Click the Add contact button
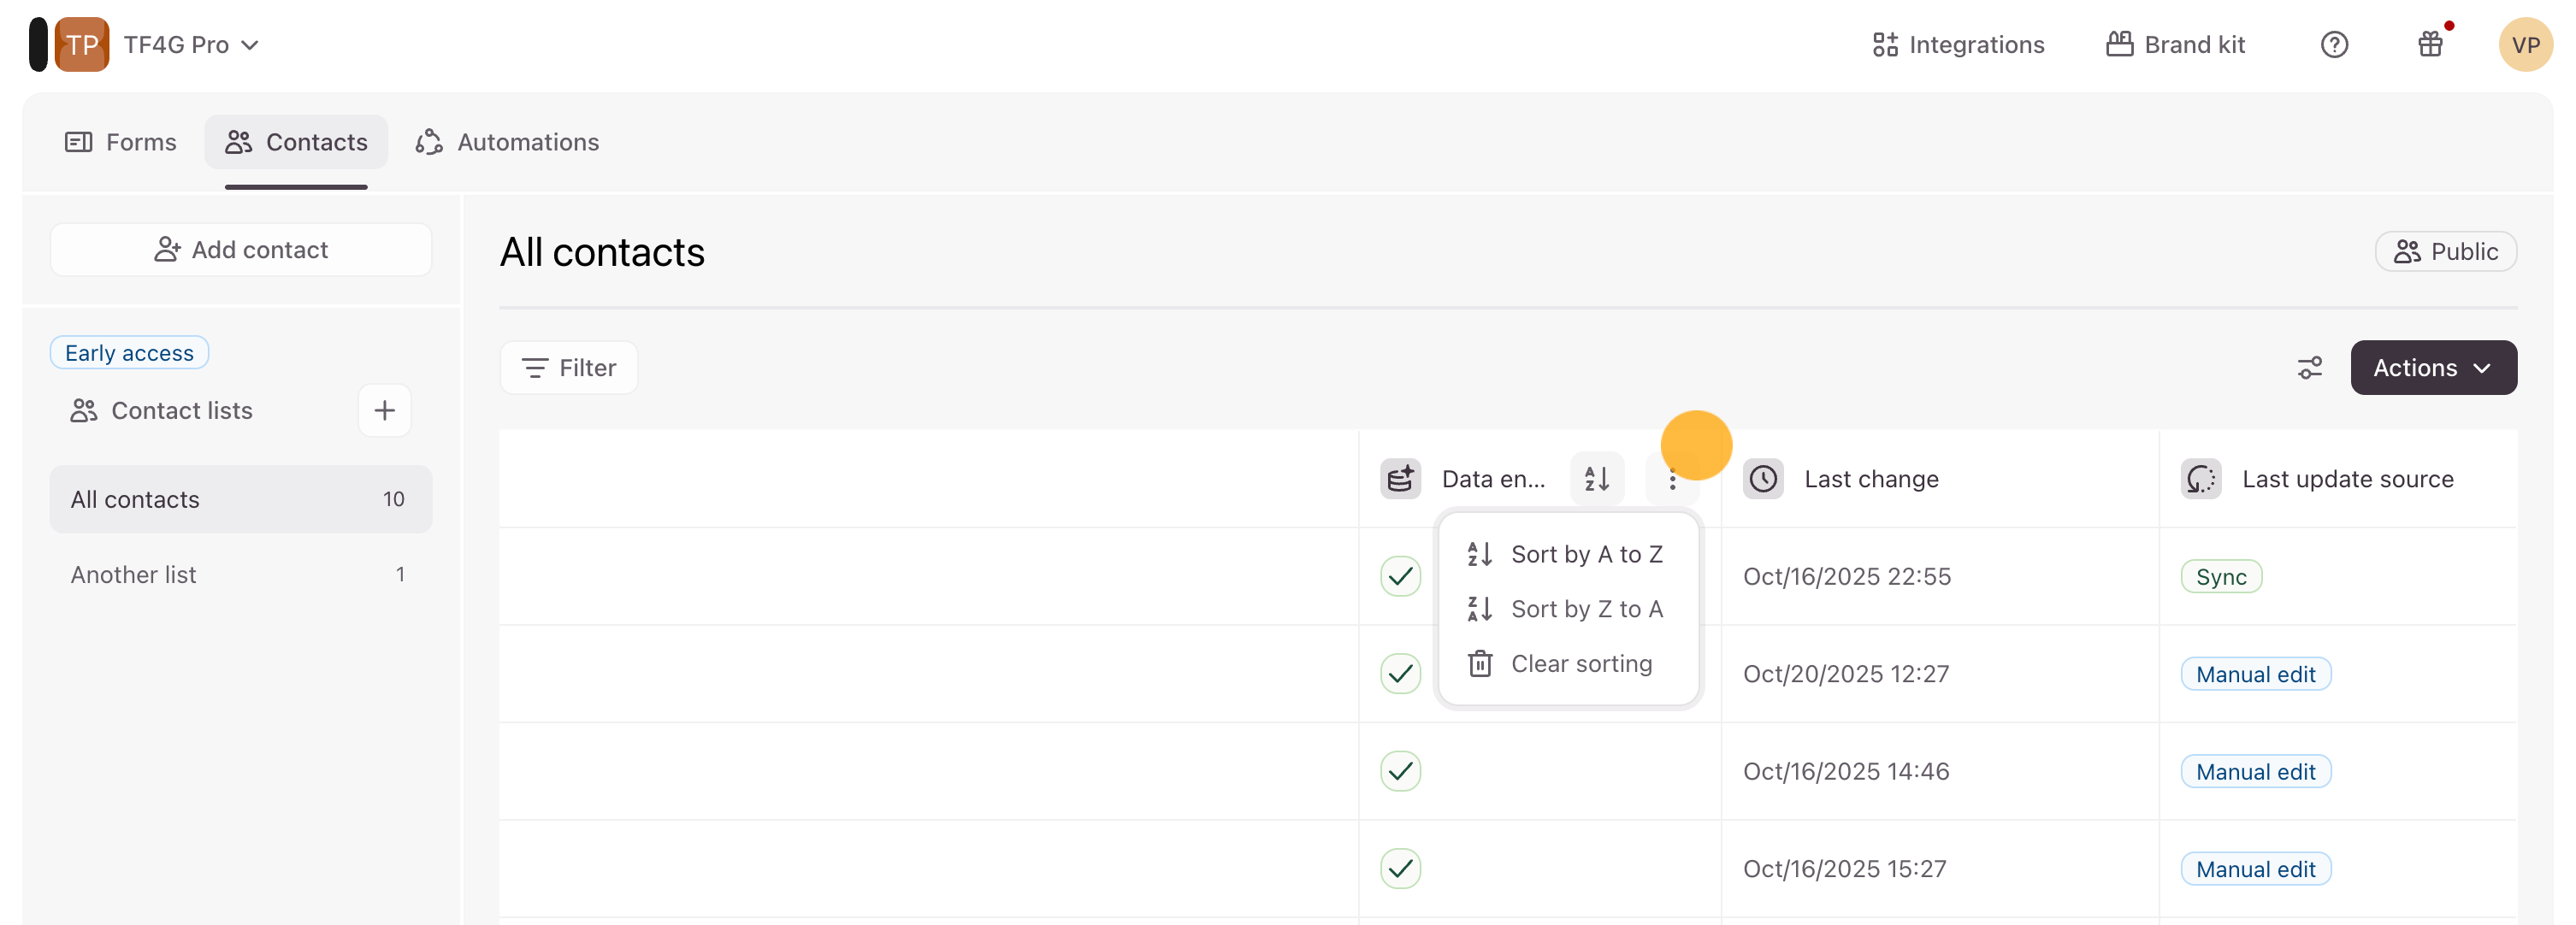The height and width of the screenshot is (925, 2576). [x=241, y=250]
